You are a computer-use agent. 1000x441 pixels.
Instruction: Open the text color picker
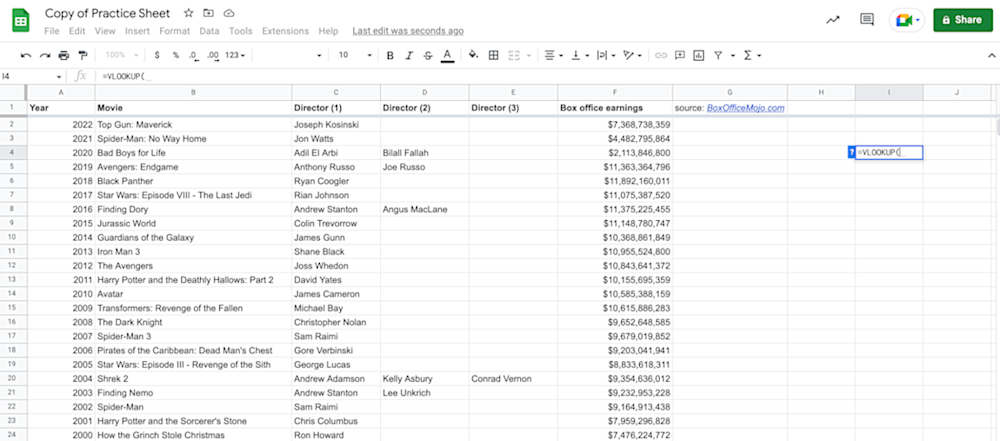[447, 56]
